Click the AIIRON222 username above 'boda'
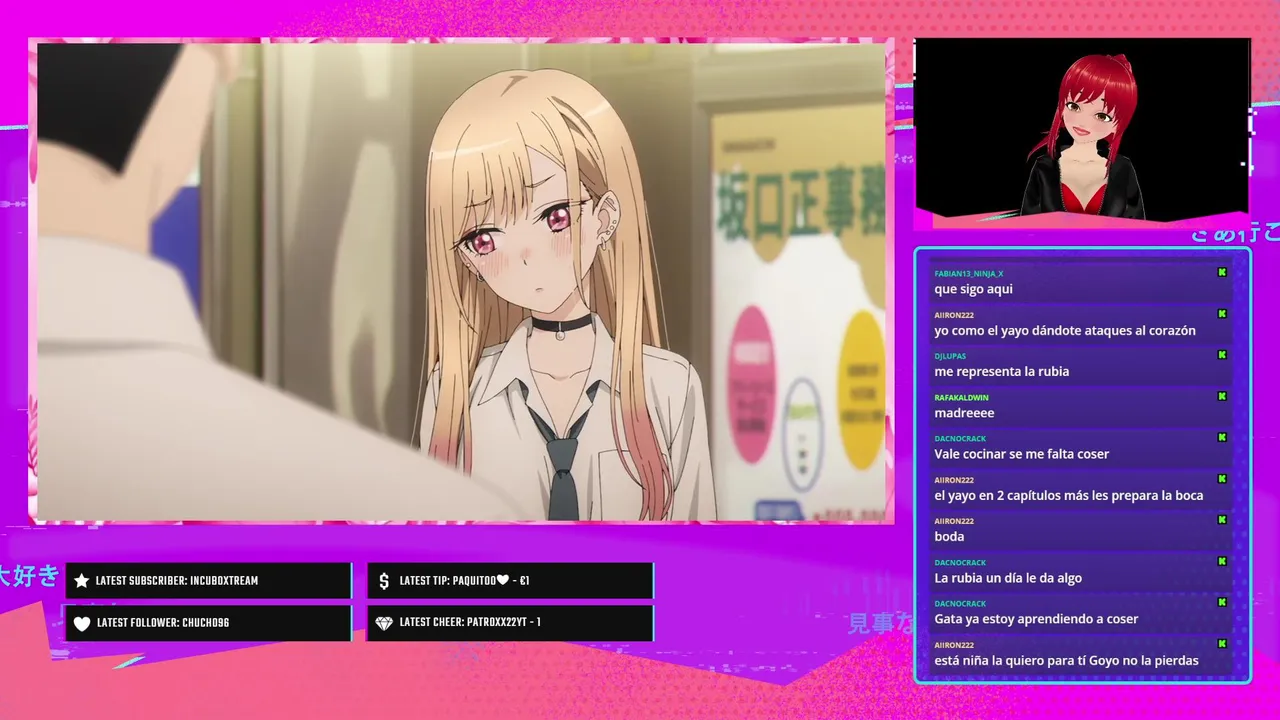Viewport: 1280px width, 720px height. tap(954, 521)
